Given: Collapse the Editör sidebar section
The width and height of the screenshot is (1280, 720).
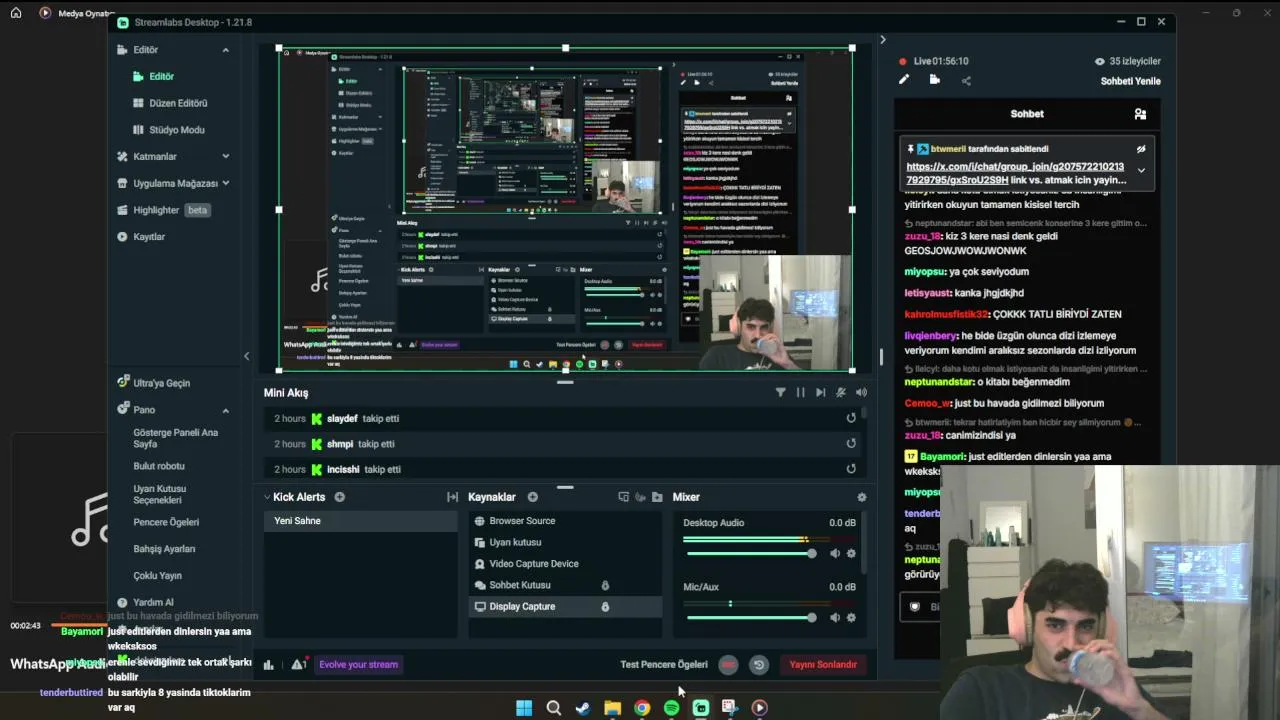Looking at the screenshot, I should [225, 50].
